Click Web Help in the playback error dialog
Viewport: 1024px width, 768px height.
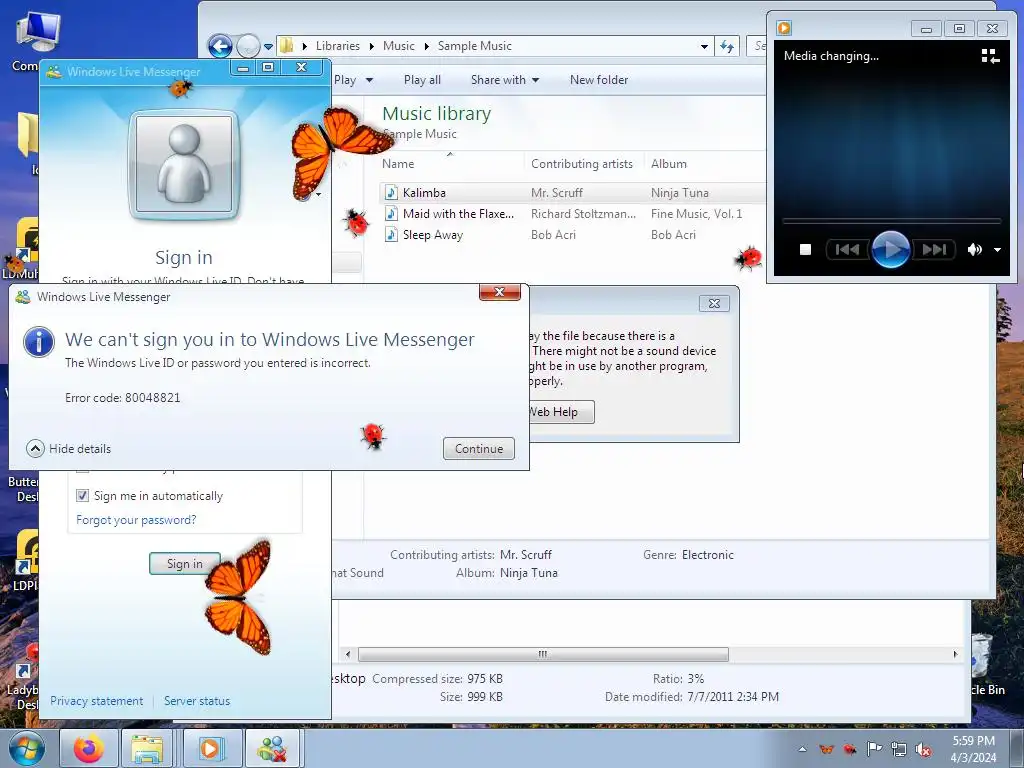pyautogui.click(x=560, y=412)
